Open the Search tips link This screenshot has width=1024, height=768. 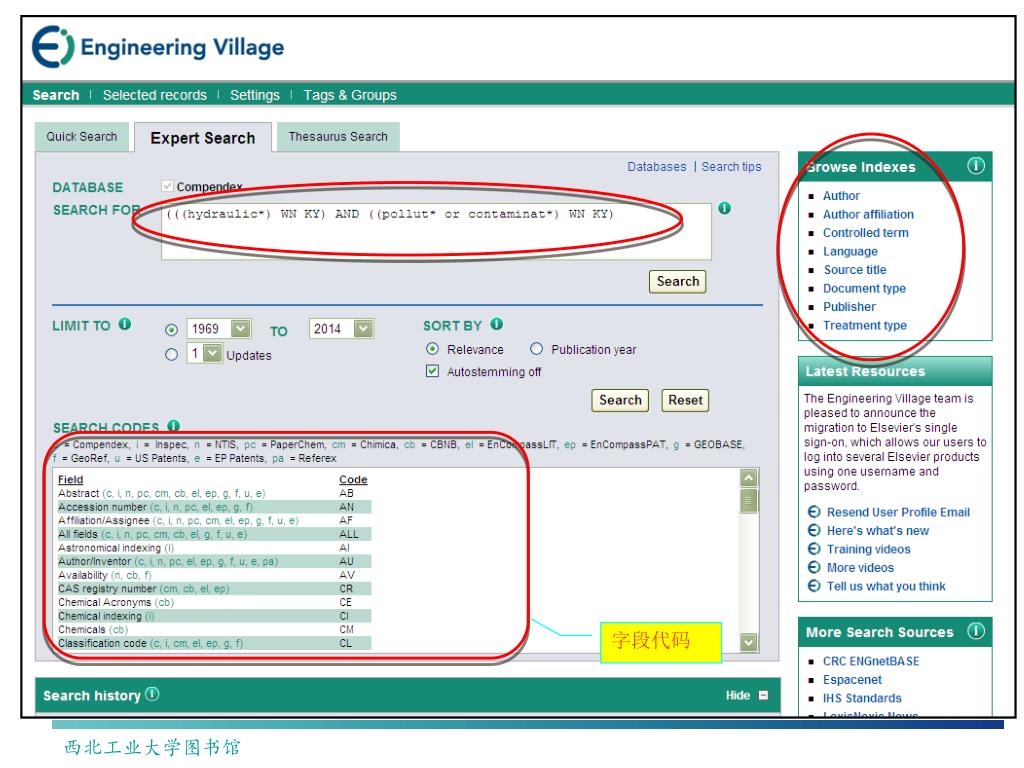pos(731,167)
